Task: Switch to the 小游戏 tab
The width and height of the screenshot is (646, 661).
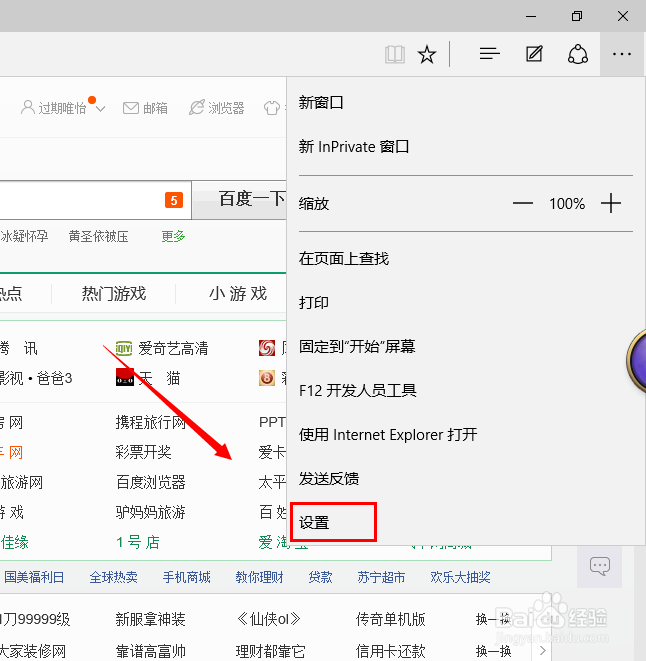Action: (238, 294)
